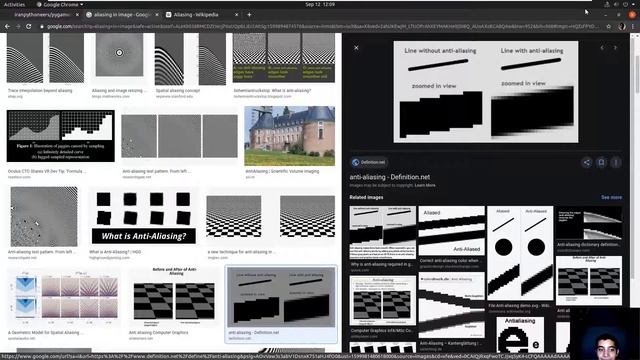The height and width of the screenshot is (360, 640).
Task: Open the Google Chrome app menu dropdown
Action: [60, 4]
